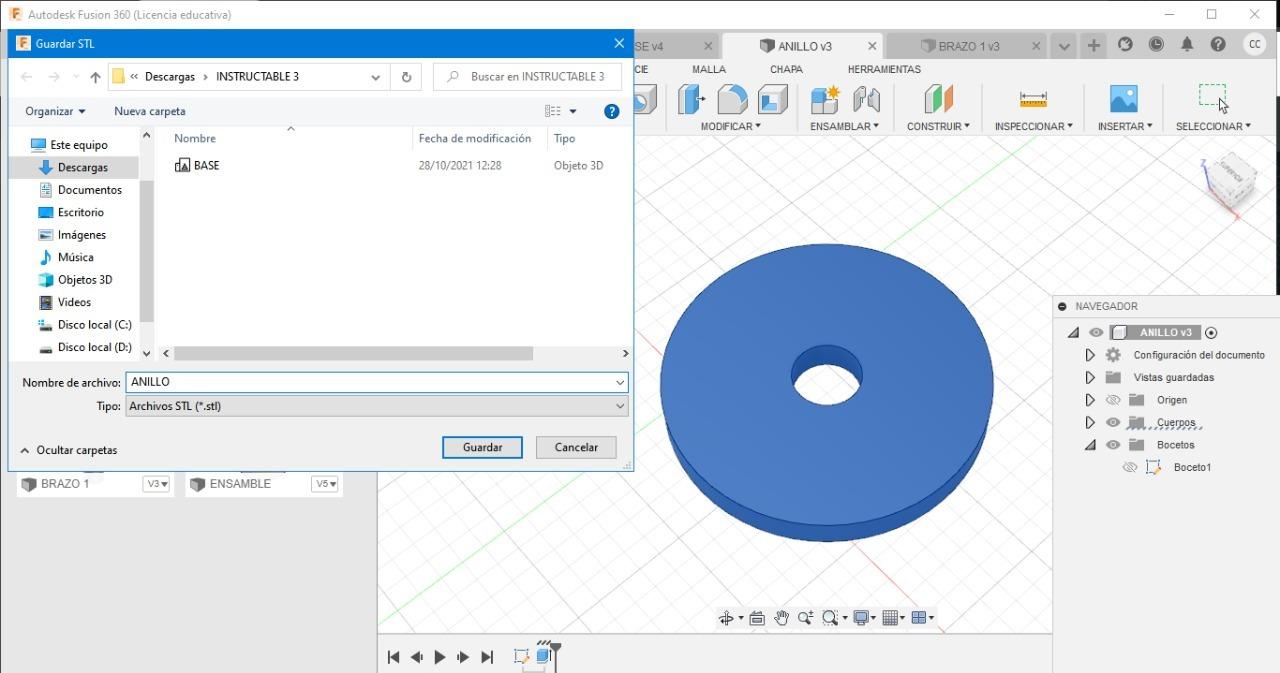Click the Orbit navigation tool
This screenshot has width=1280, height=673.
[x=727, y=618]
